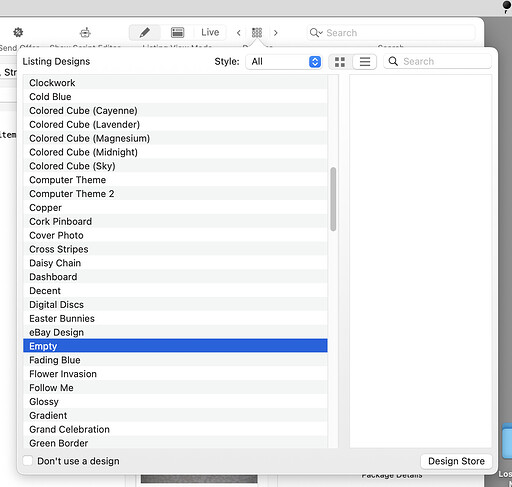Viewport: 512px width, 487px height.
Task: Click the Listing Designs search field
Action: point(437,61)
